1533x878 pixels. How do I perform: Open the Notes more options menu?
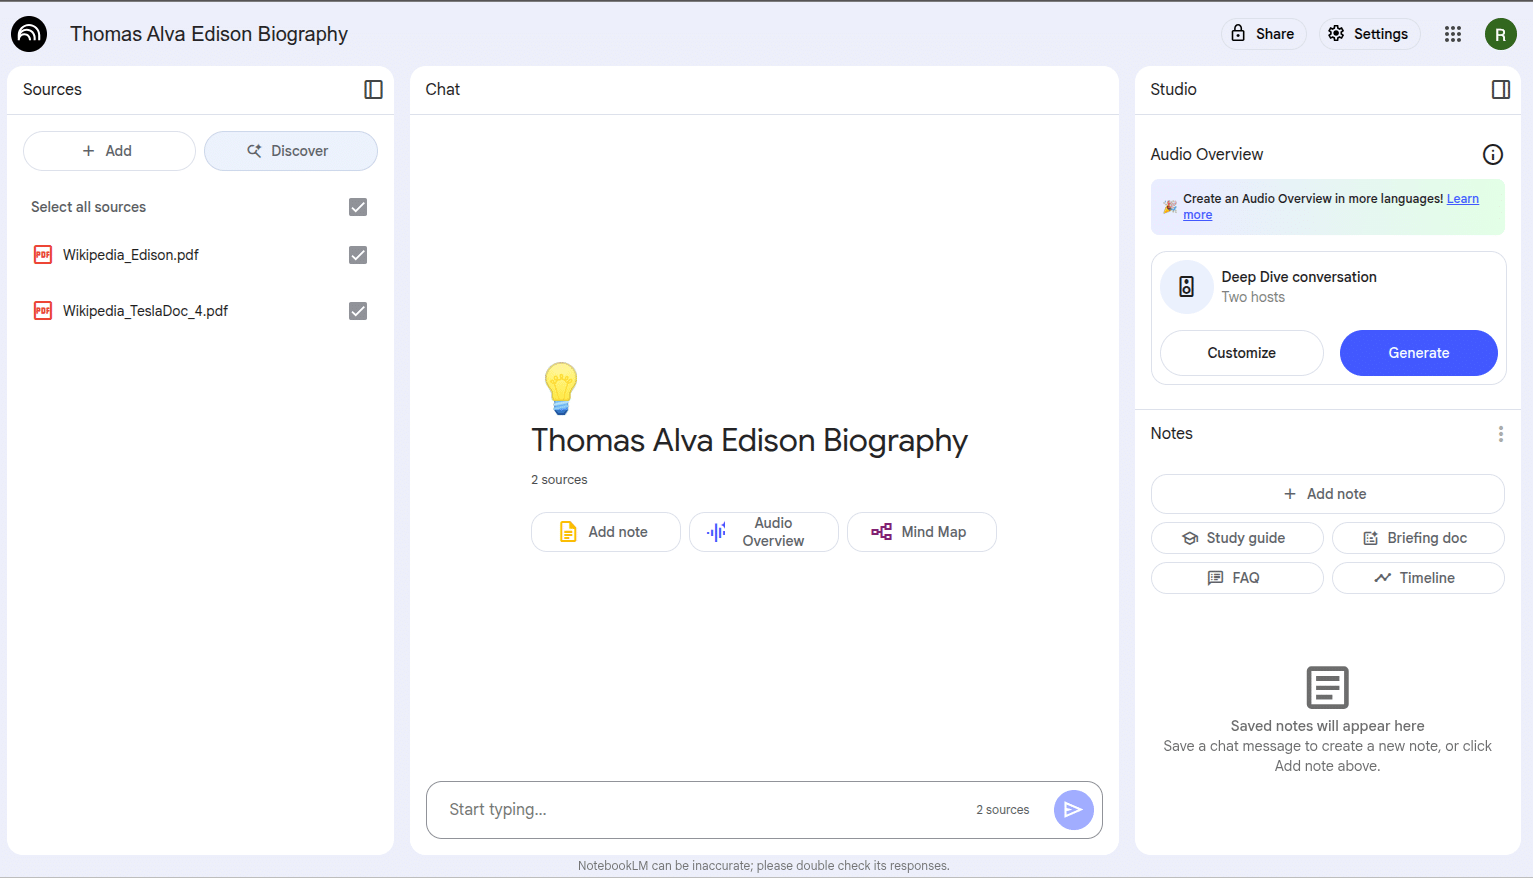1500,434
